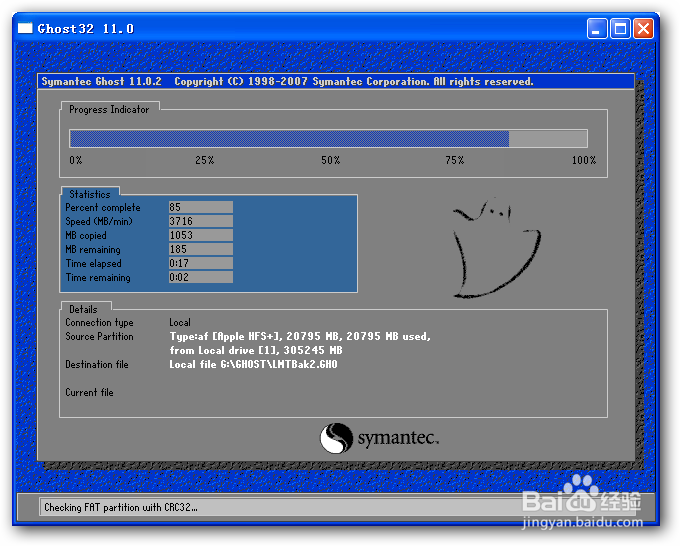Click the Local connection type value
Screen dimensions: 680x546
coord(180,323)
